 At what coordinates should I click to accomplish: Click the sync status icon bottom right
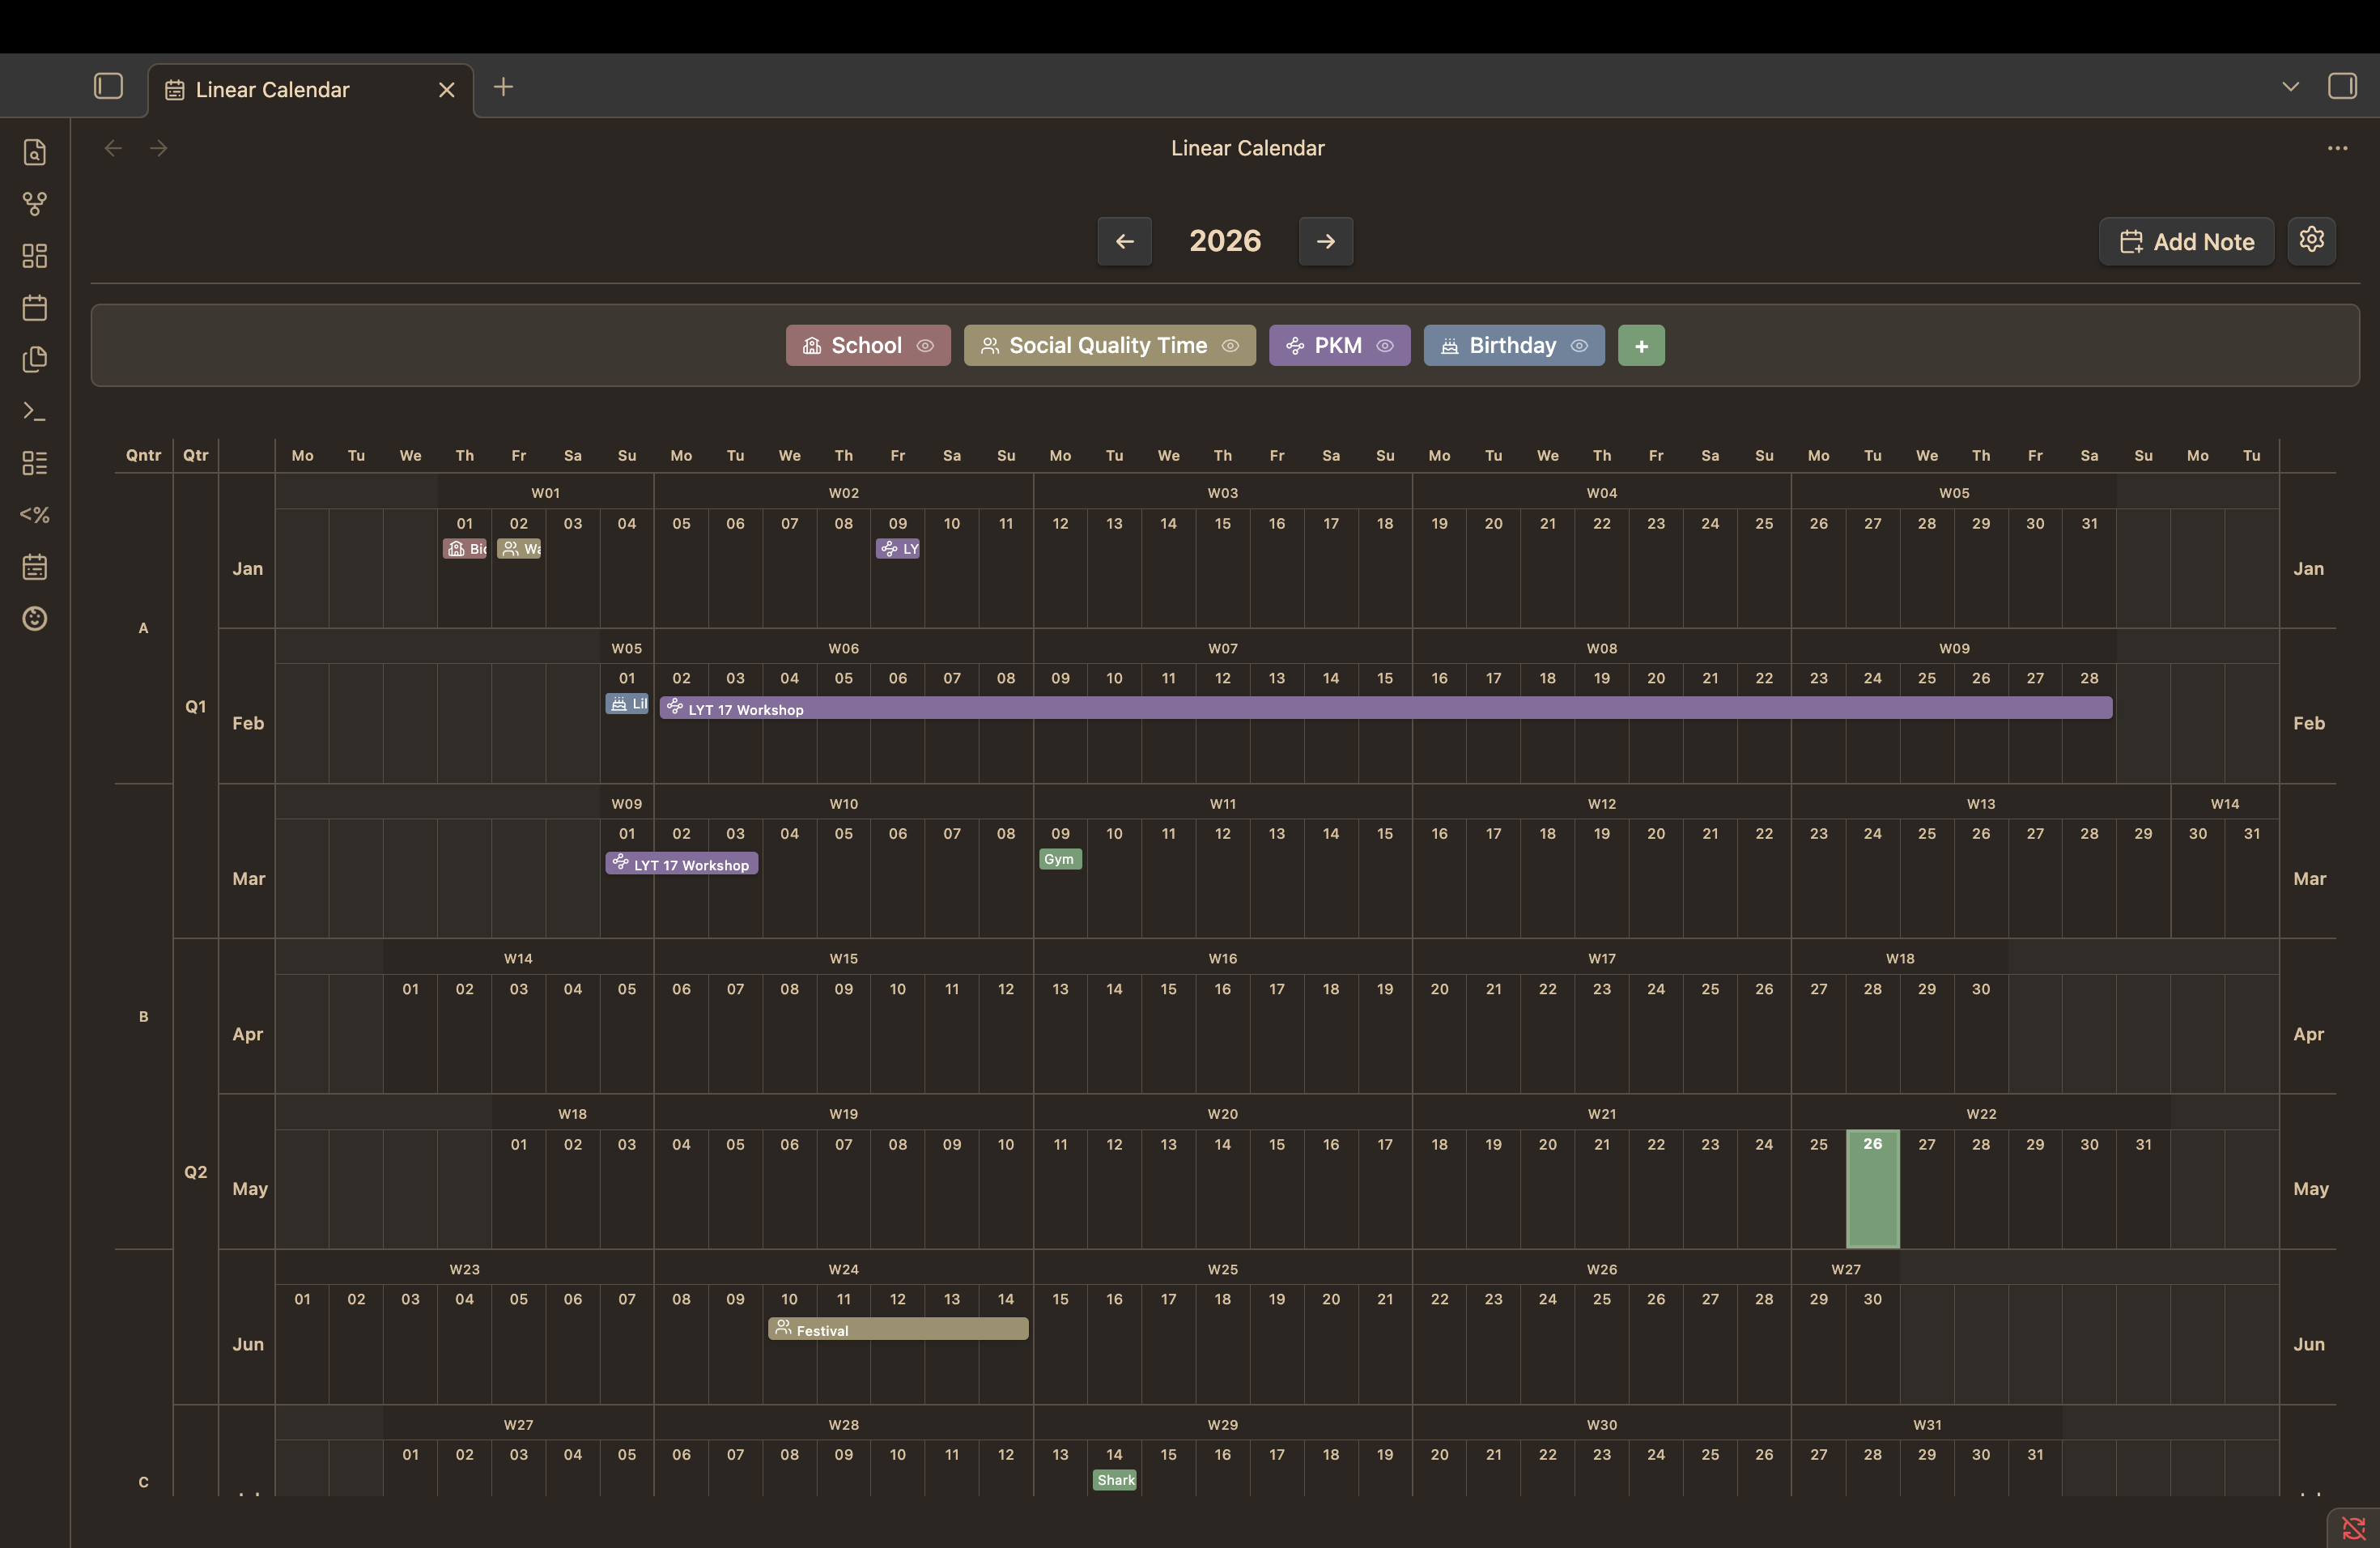(x=2353, y=1528)
